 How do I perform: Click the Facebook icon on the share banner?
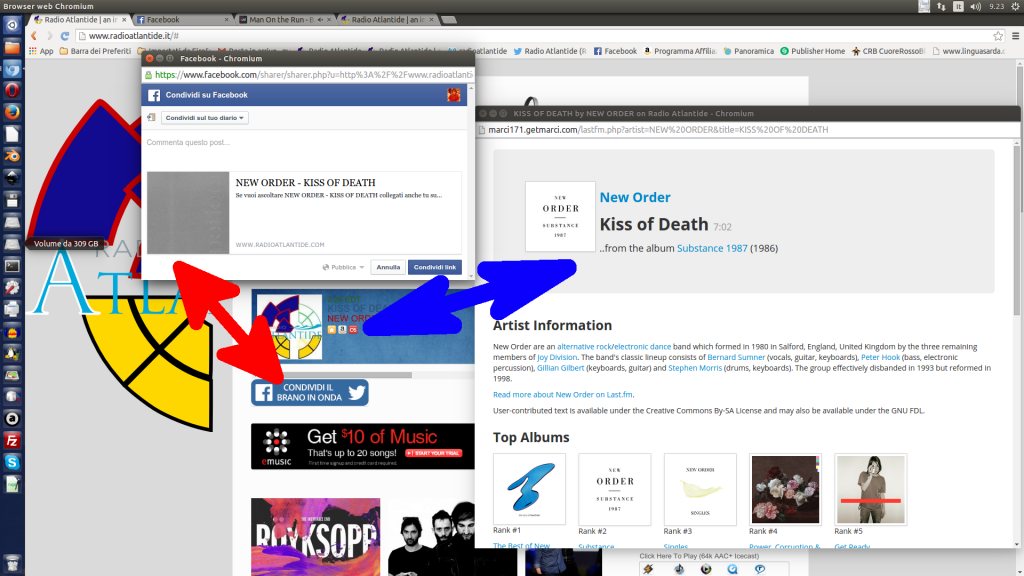[264, 393]
